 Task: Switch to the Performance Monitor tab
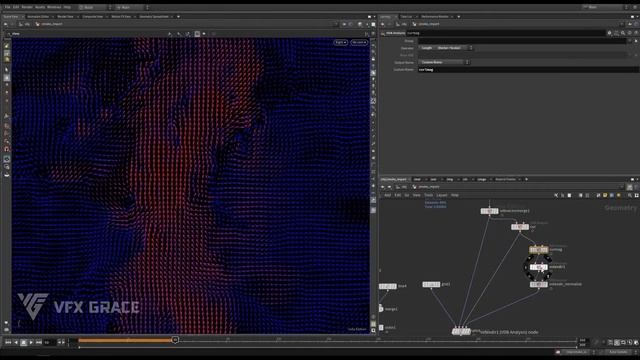click(435, 17)
